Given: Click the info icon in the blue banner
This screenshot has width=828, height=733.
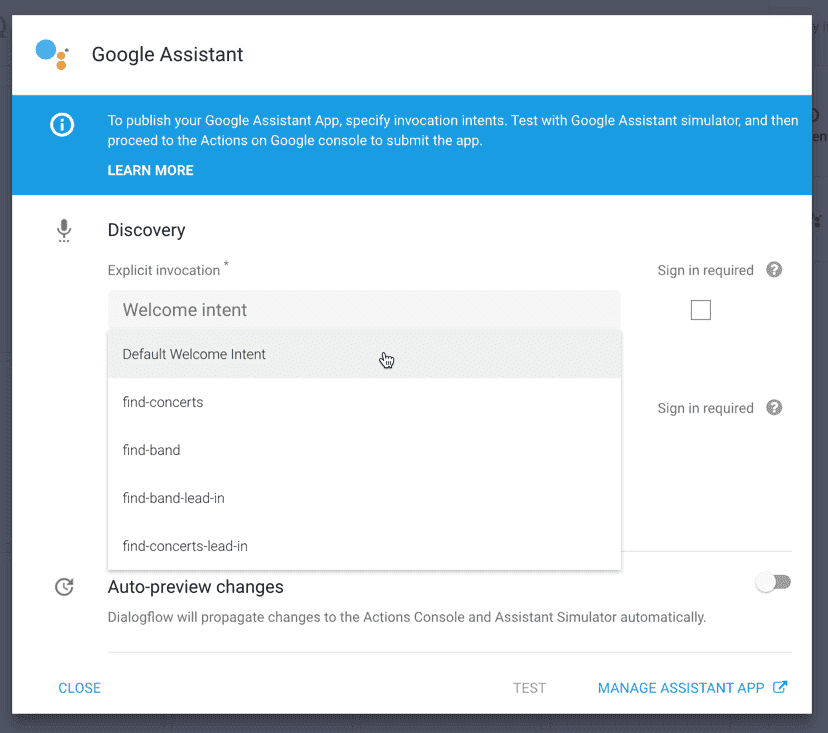Looking at the screenshot, I should point(61,124).
